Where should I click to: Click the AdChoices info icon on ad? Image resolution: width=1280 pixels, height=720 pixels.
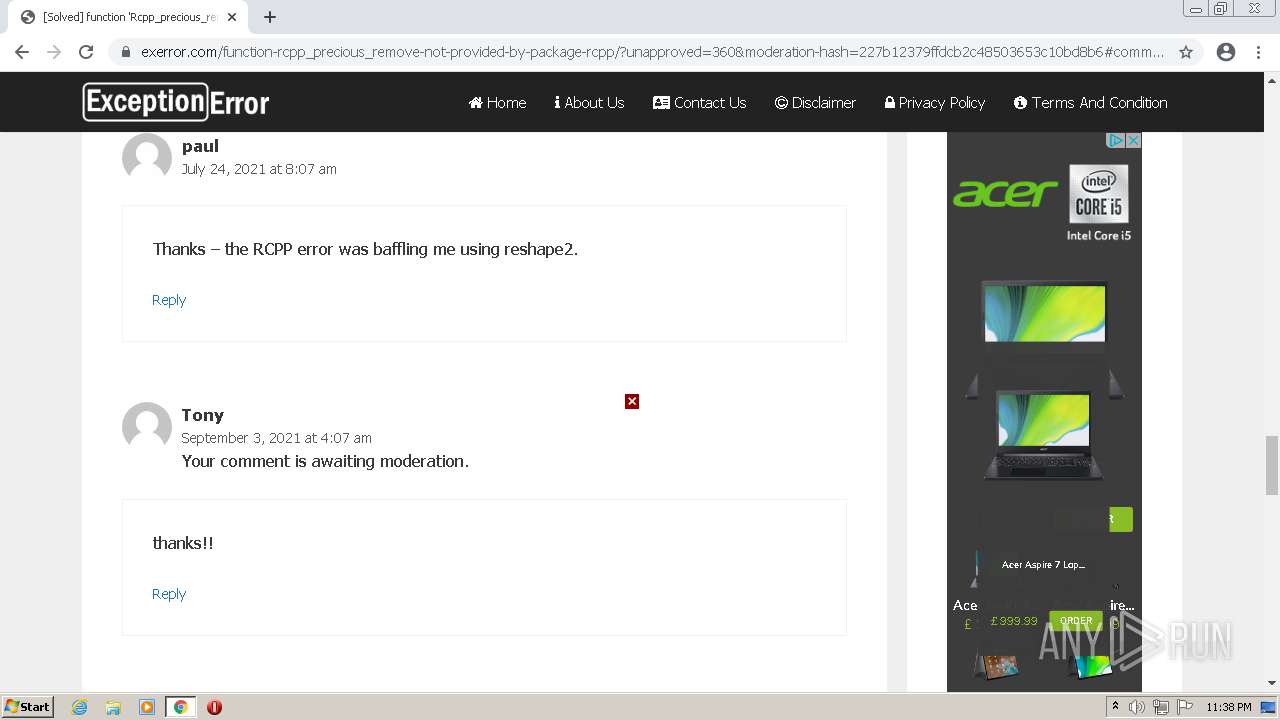[1116, 141]
